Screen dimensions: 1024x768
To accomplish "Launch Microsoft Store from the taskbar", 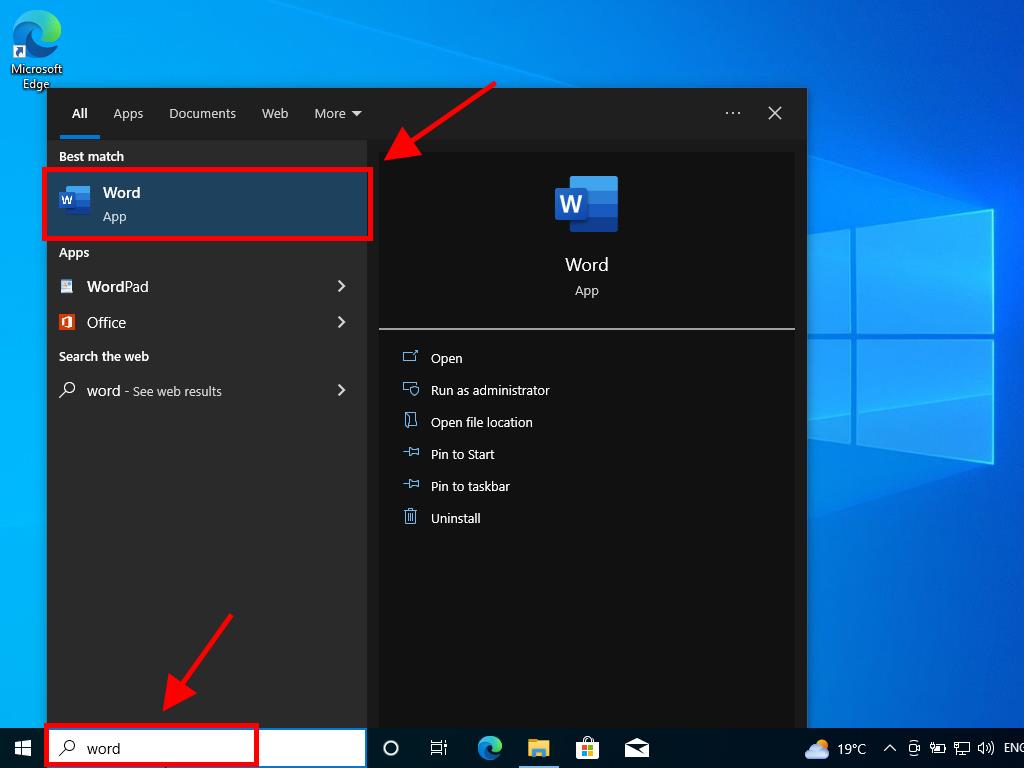I will pos(587,748).
